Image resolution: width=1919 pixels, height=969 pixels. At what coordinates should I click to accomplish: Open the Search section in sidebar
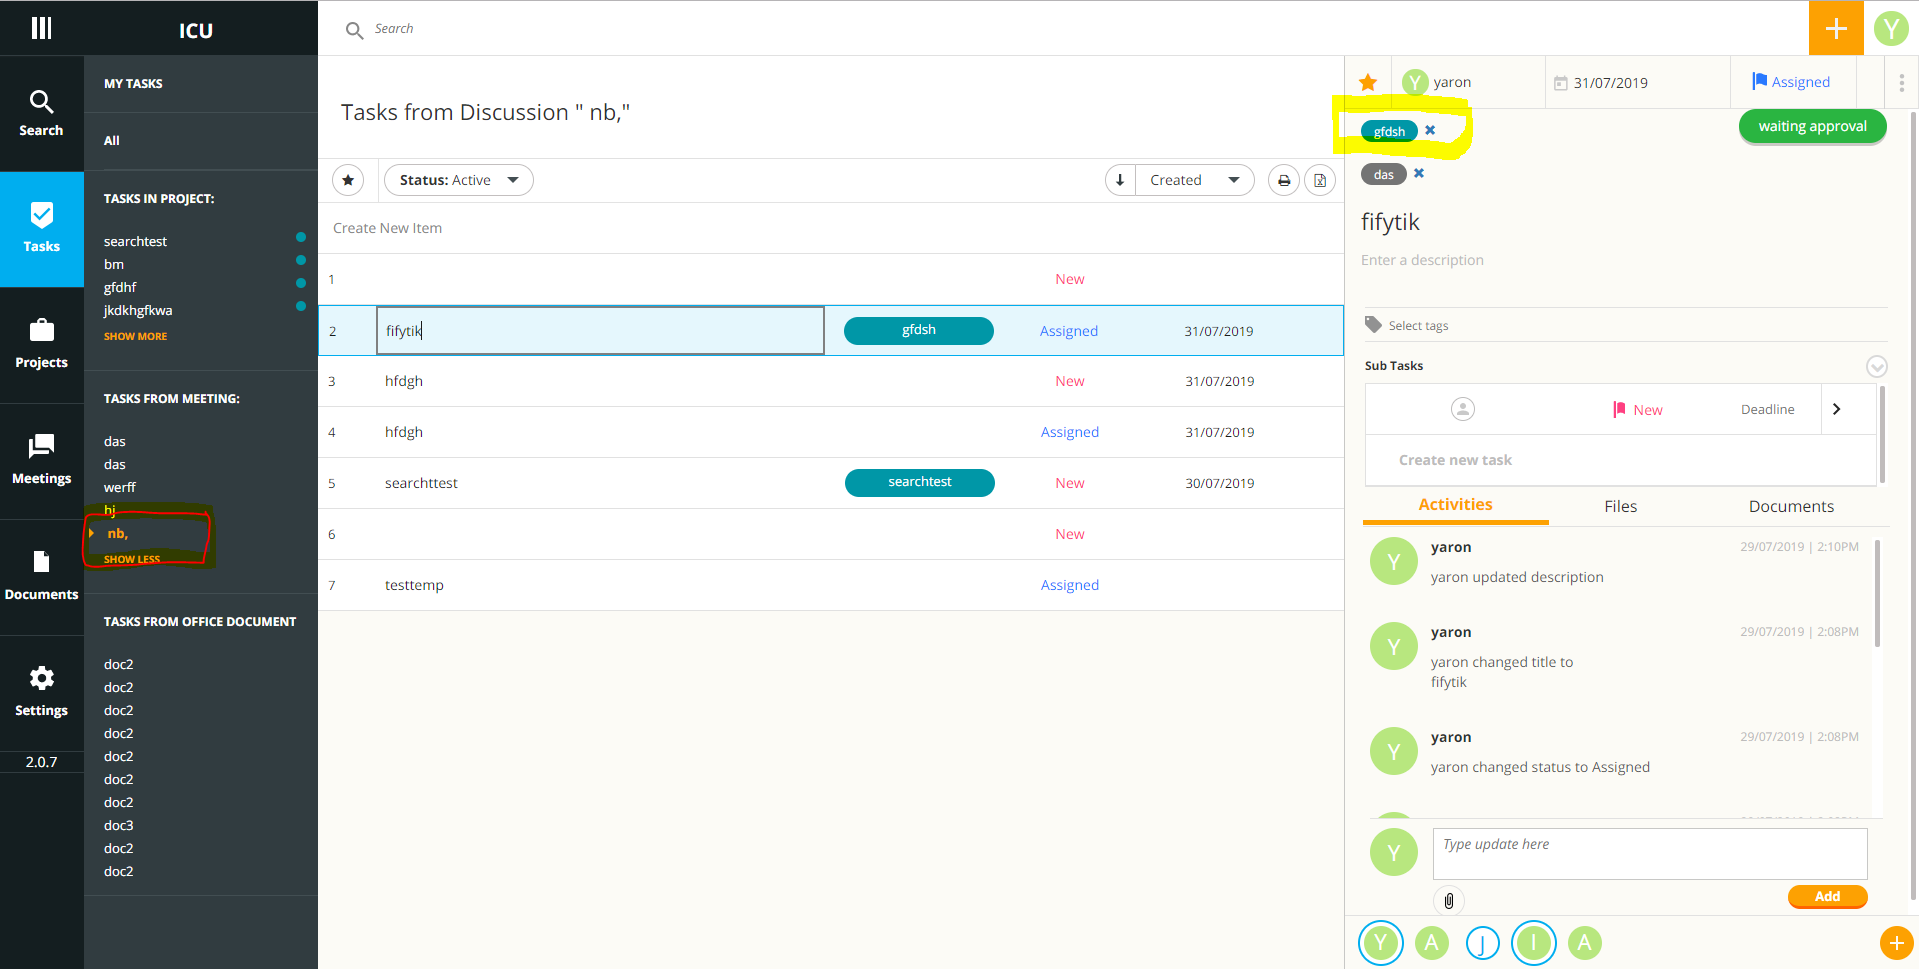tap(41, 114)
